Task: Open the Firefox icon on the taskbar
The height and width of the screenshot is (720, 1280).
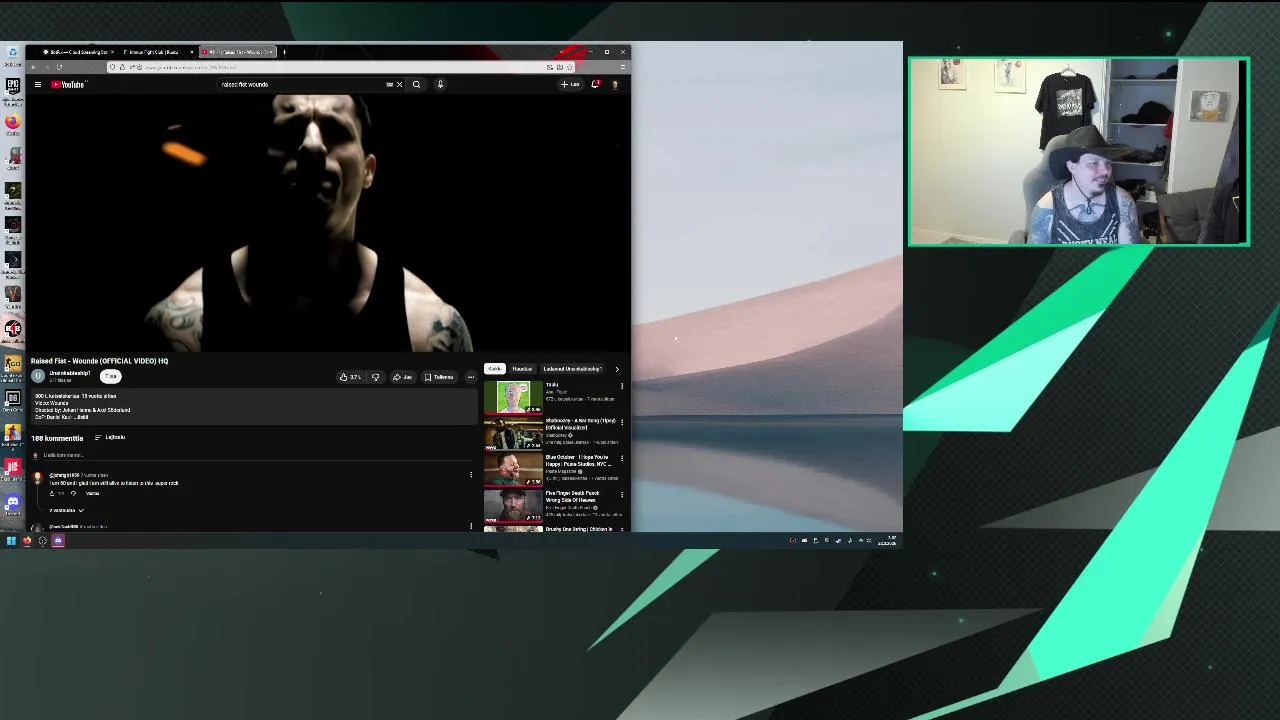Action: [x=27, y=541]
